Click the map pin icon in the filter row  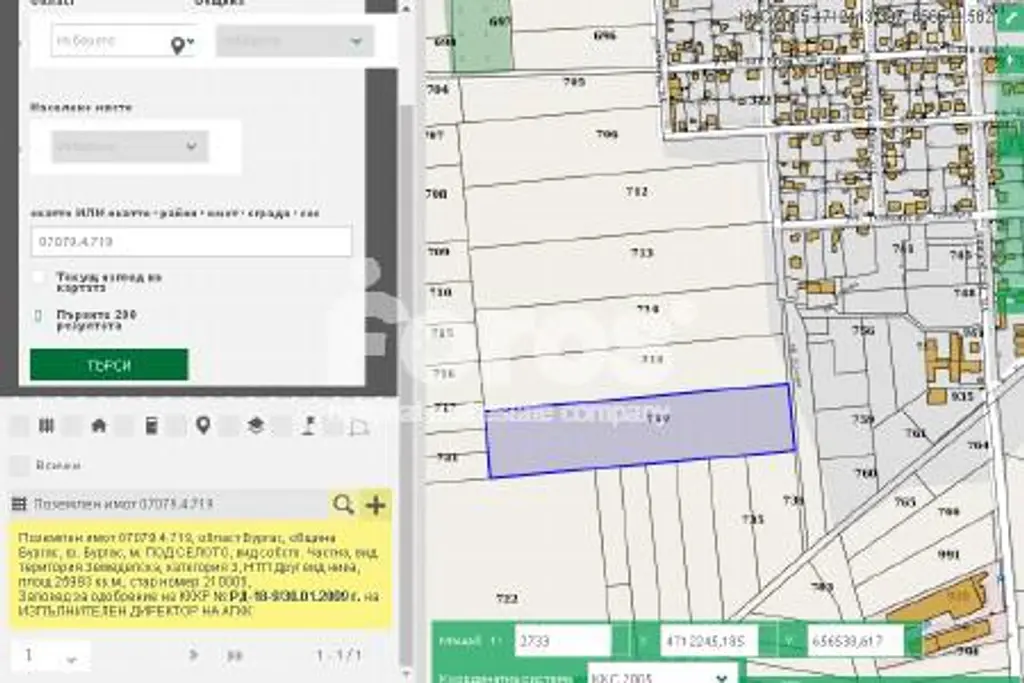click(203, 426)
